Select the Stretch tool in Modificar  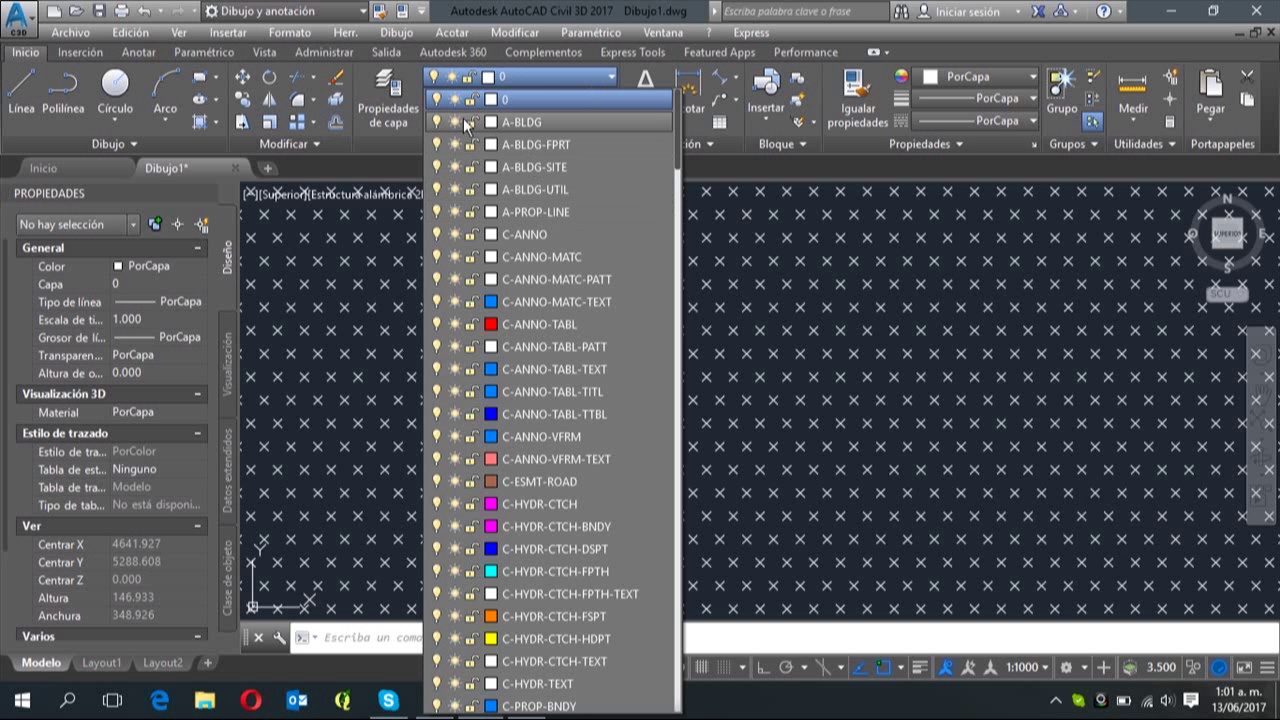click(243, 122)
